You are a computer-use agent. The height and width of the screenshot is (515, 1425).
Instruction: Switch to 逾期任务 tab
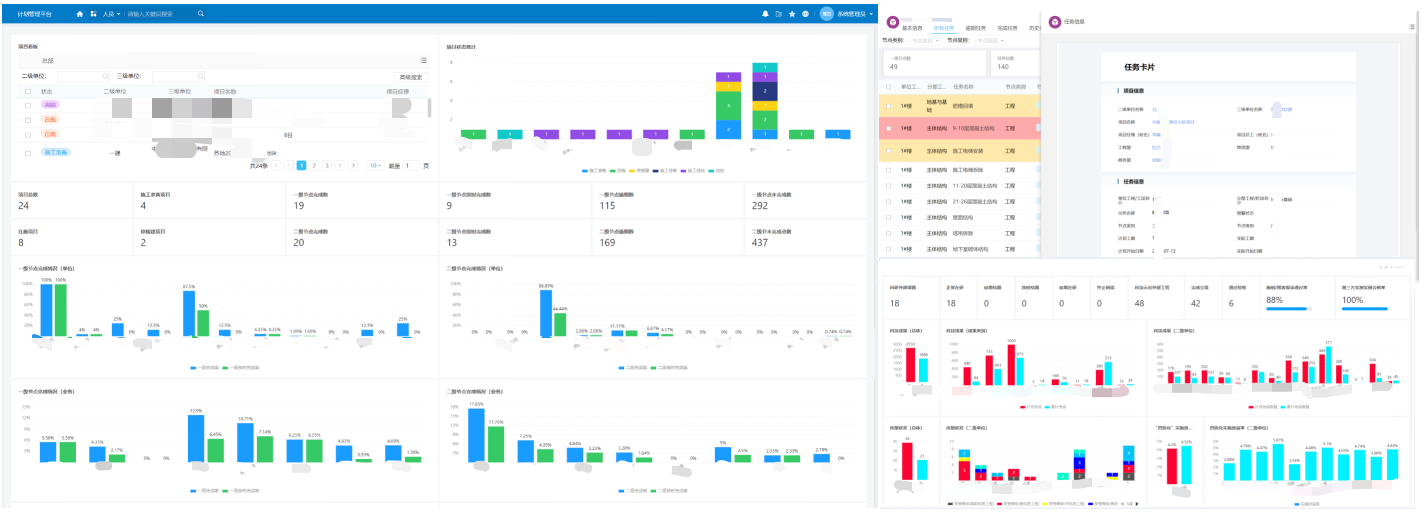pos(976,28)
